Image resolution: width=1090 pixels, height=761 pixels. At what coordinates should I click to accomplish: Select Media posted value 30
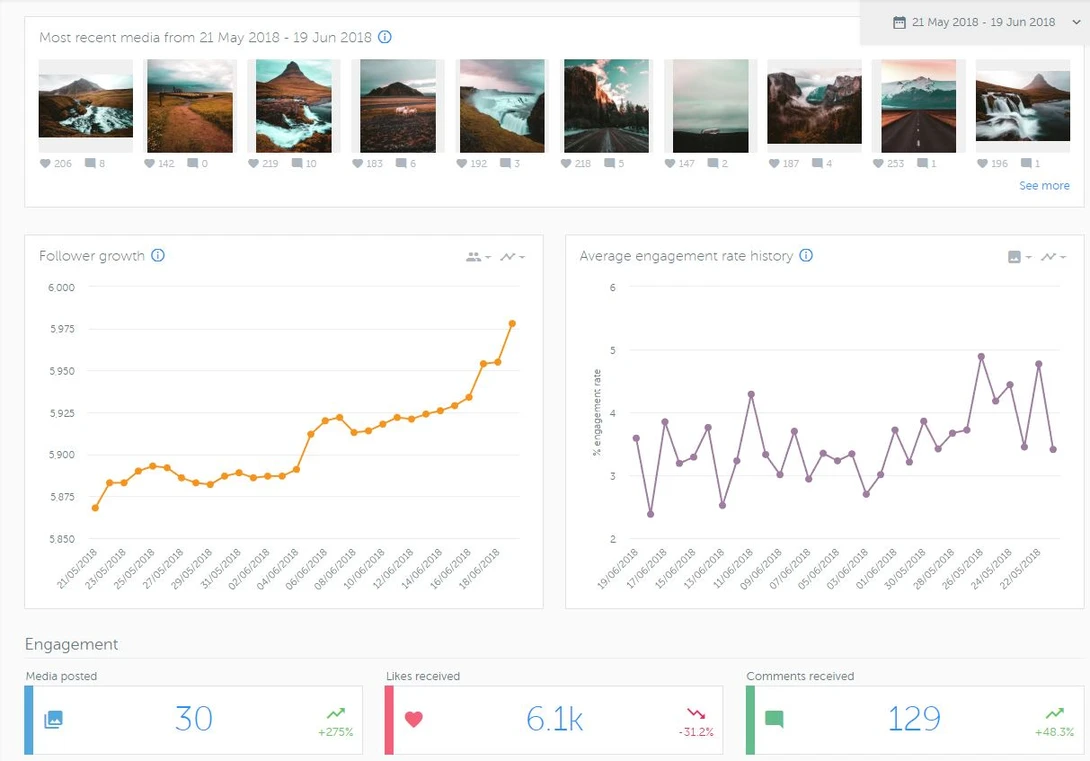pos(193,719)
